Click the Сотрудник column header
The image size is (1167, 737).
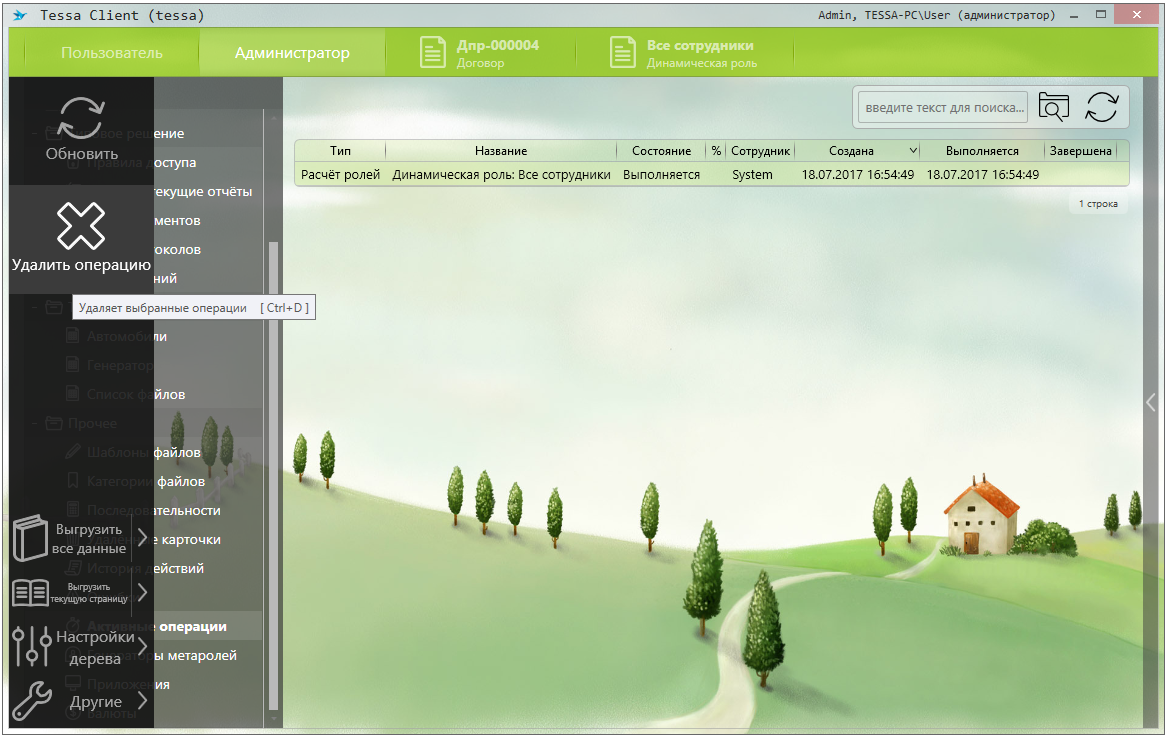(761, 150)
